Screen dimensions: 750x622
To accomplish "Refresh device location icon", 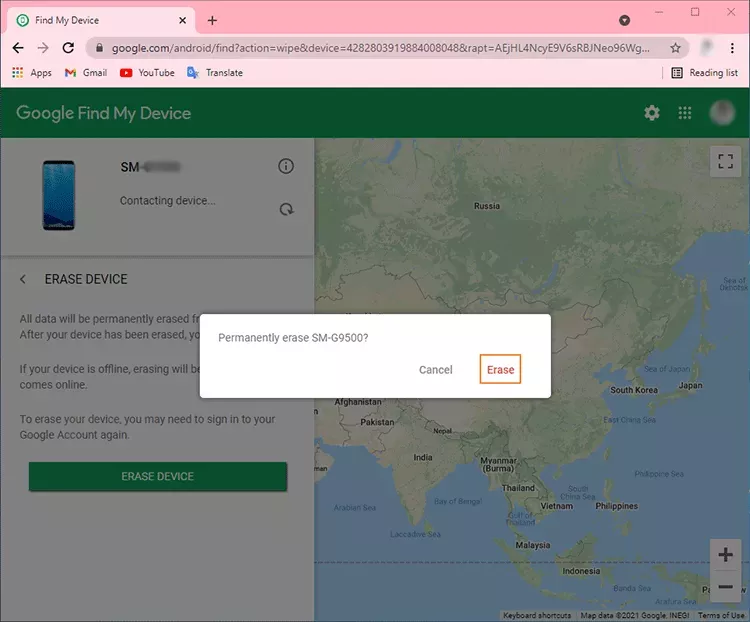I will [x=287, y=210].
